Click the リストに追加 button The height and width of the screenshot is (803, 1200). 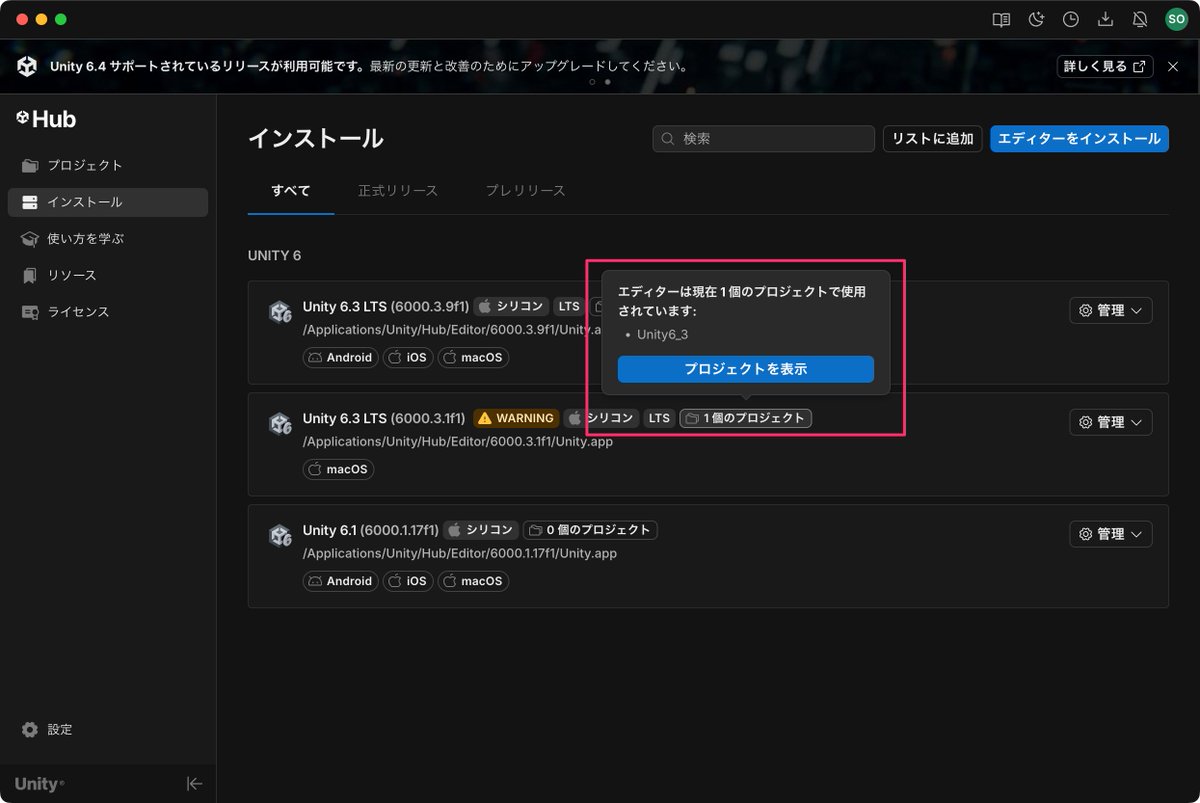(932, 139)
